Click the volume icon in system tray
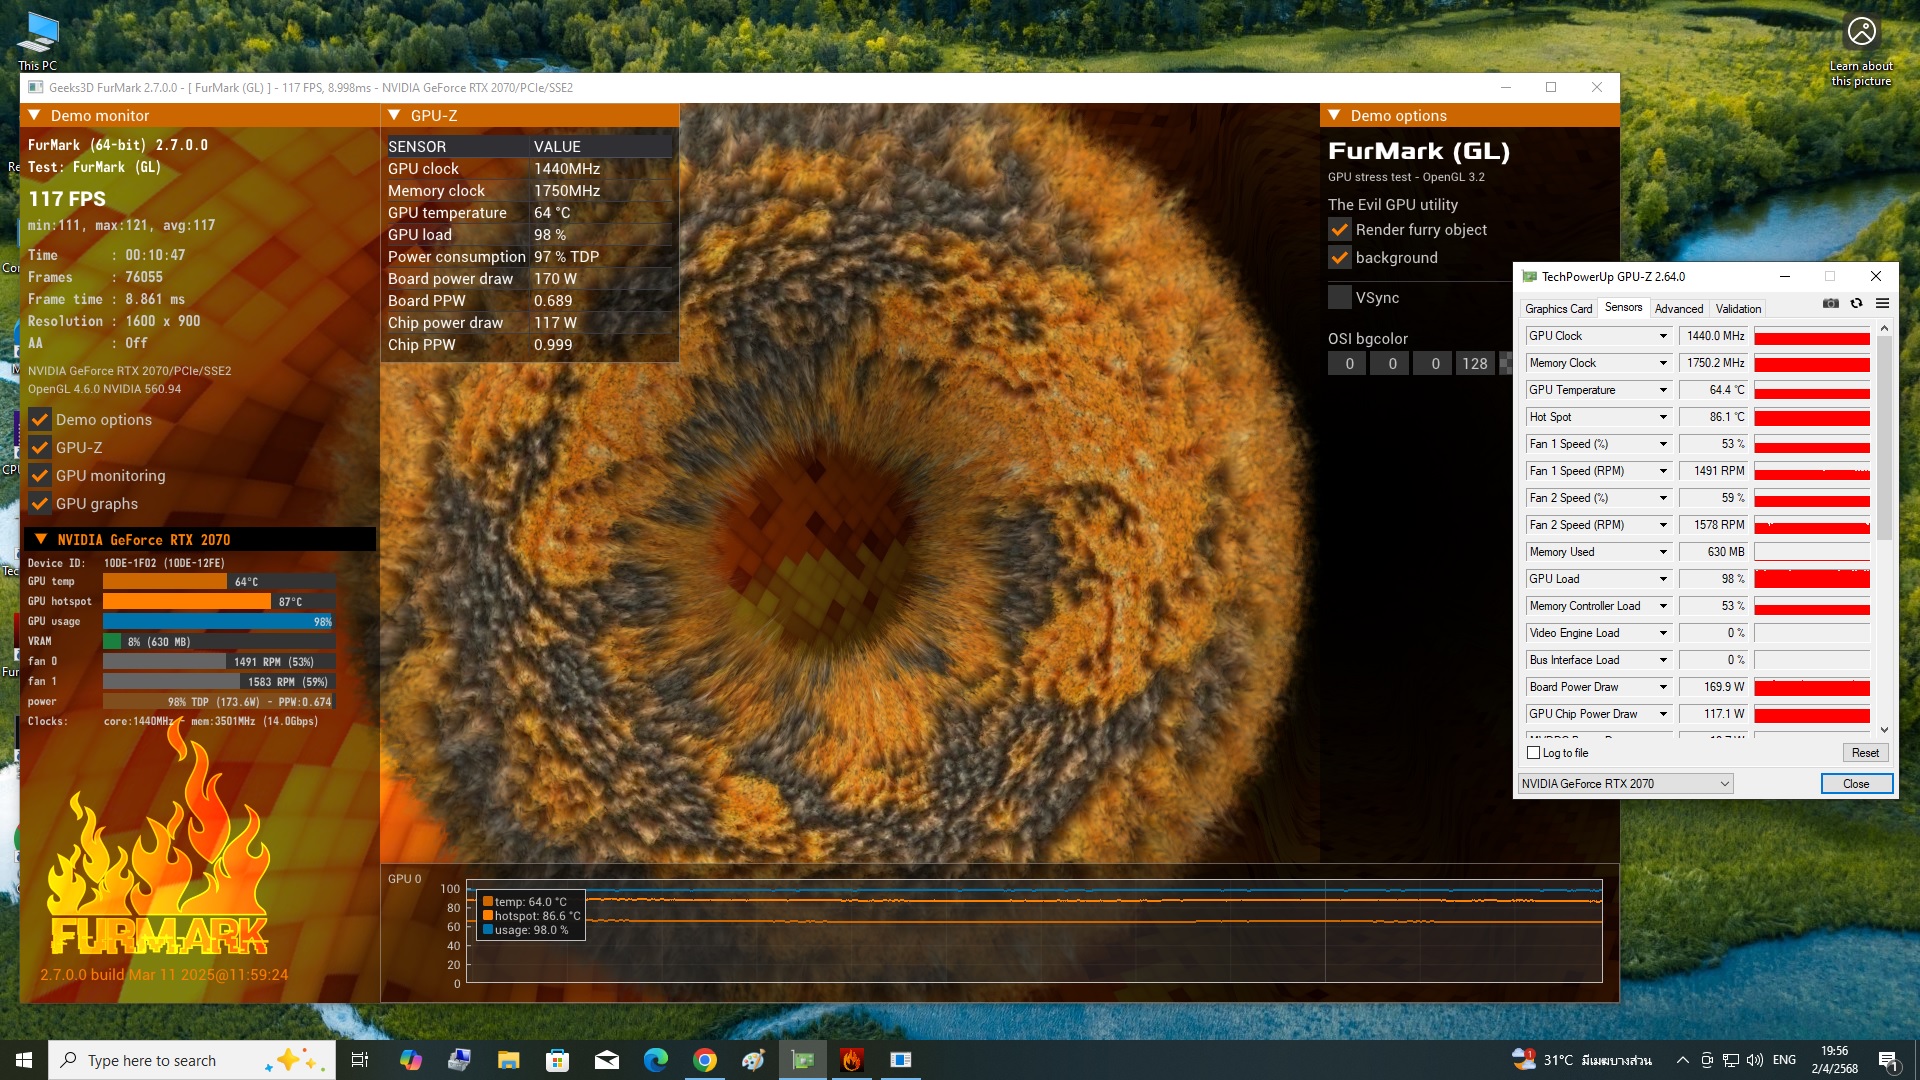Screen dimensions: 1920x1080 click(1754, 1060)
